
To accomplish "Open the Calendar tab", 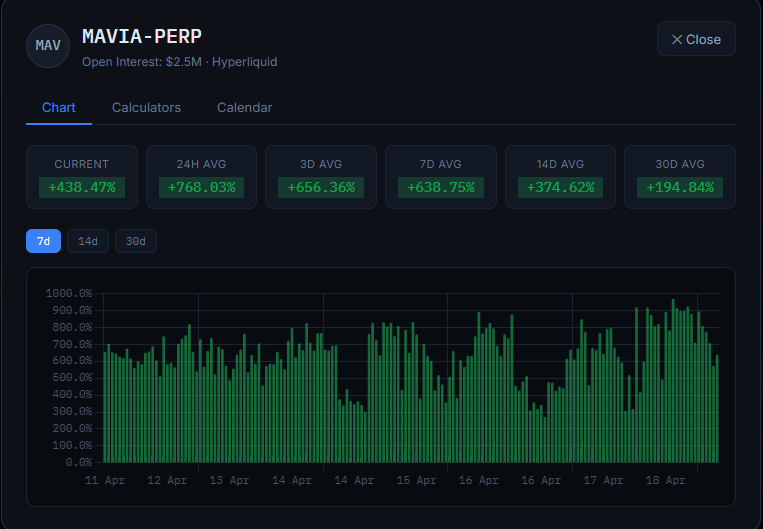I will [x=245, y=108].
